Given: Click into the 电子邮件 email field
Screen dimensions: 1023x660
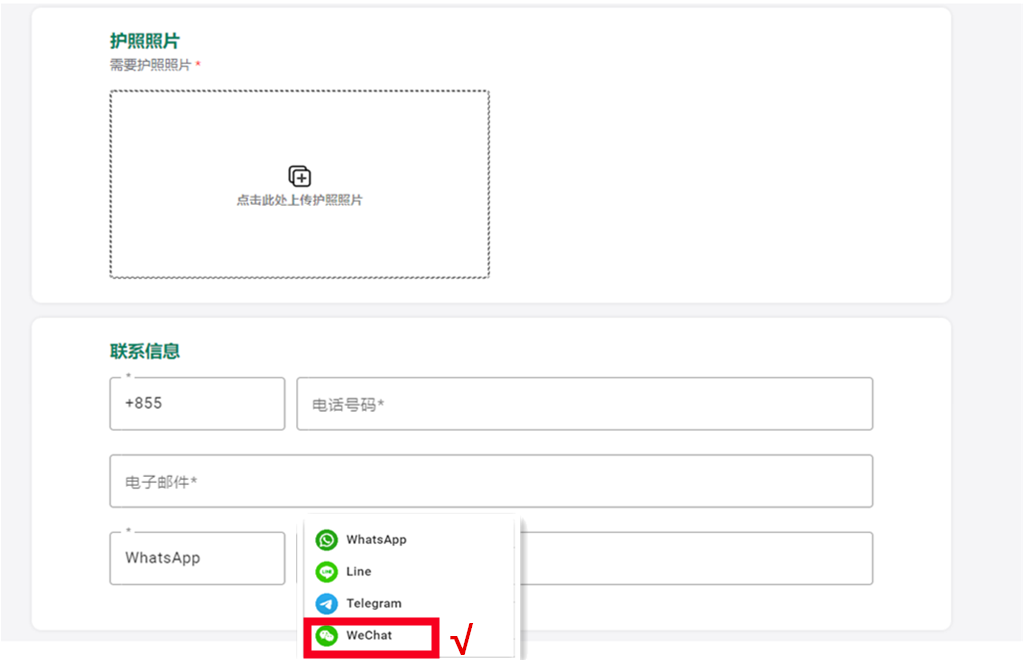Looking at the screenshot, I should point(490,481).
